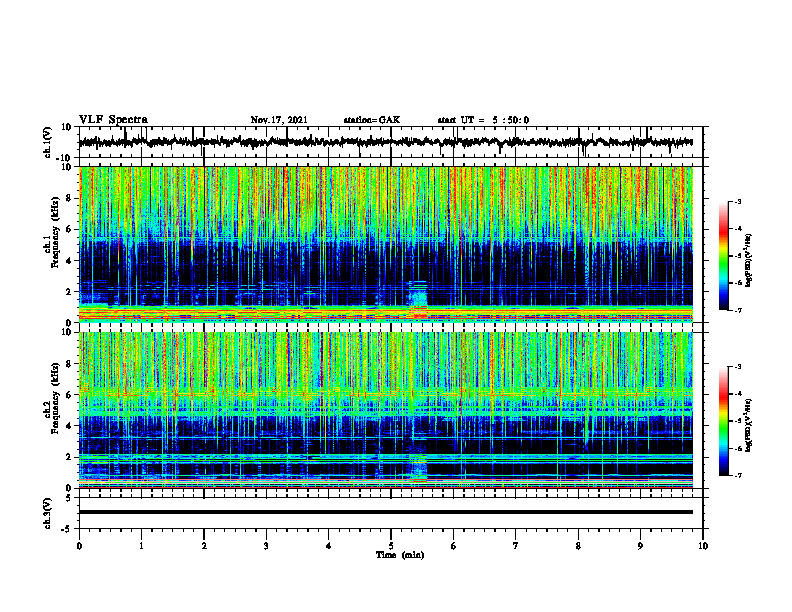Click the "-5" label on ch.2 colorbar
The width and height of the screenshot is (792, 612).
[x=738, y=421]
